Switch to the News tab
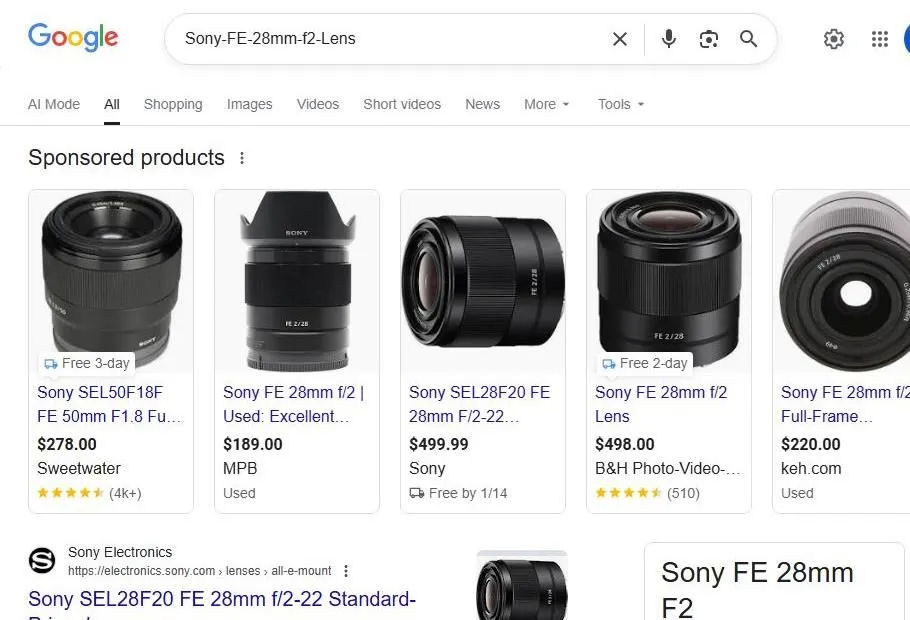 [x=482, y=104]
